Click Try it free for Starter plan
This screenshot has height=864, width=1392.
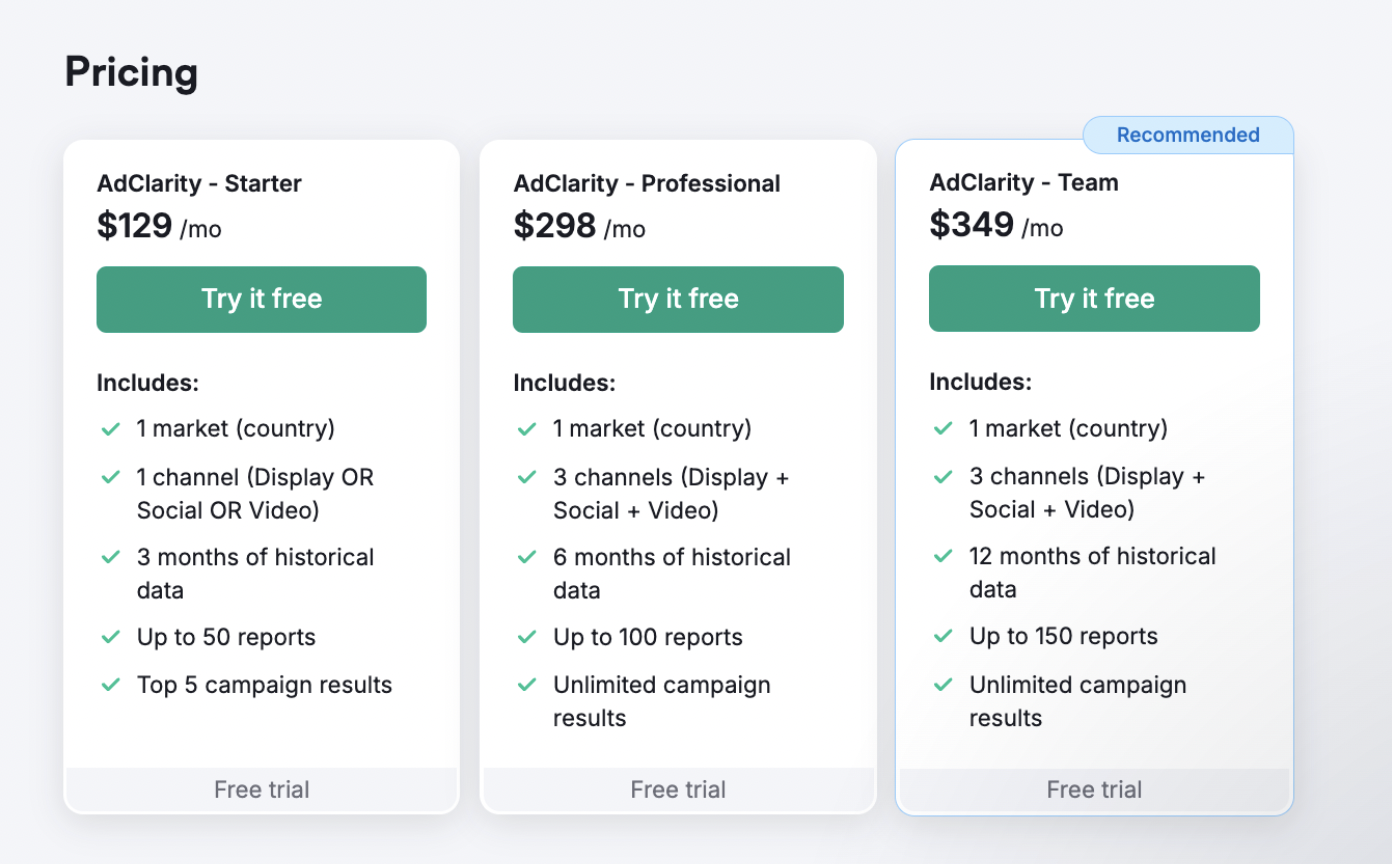coord(261,299)
